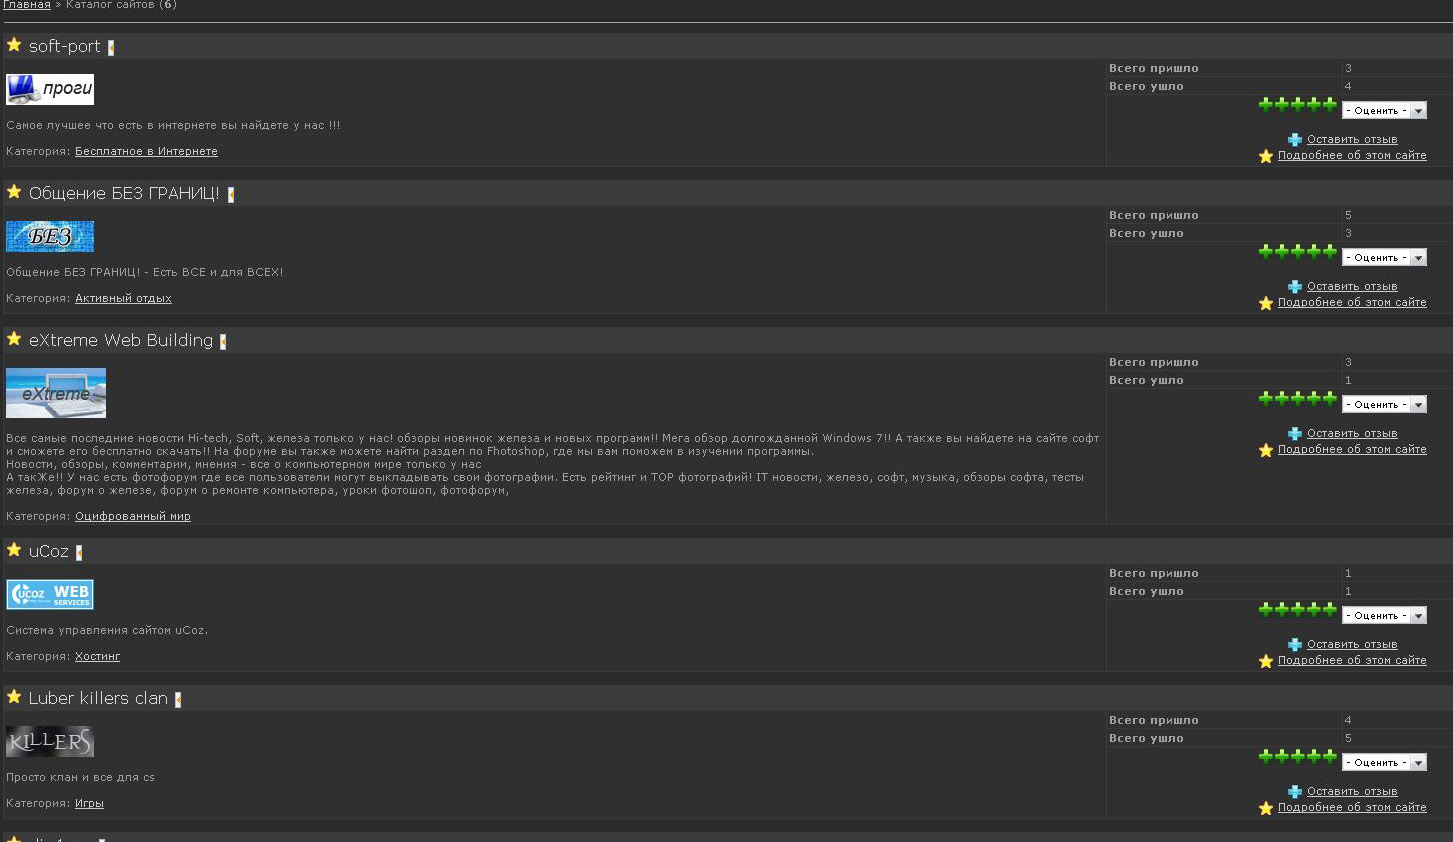
Task: Open the Оцифрованный мир category link
Action: click(x=133, y=517)
